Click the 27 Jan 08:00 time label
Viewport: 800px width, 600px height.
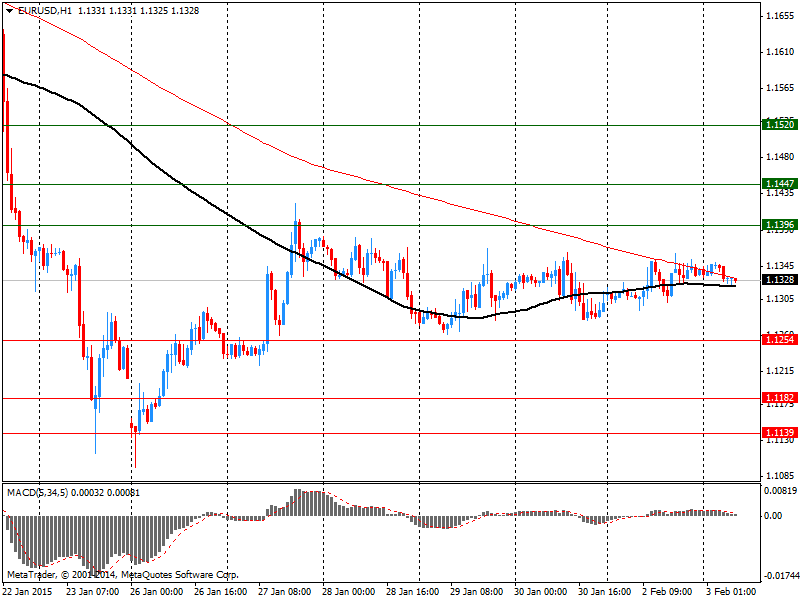284,592
